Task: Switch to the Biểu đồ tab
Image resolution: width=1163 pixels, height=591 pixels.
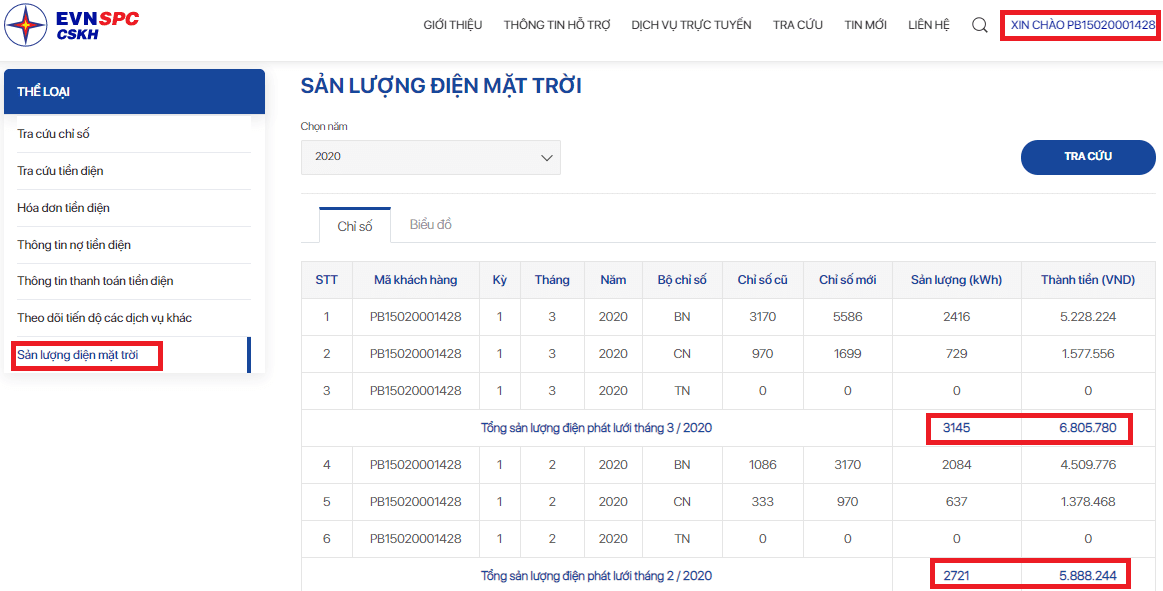Action: coord(431,225)
